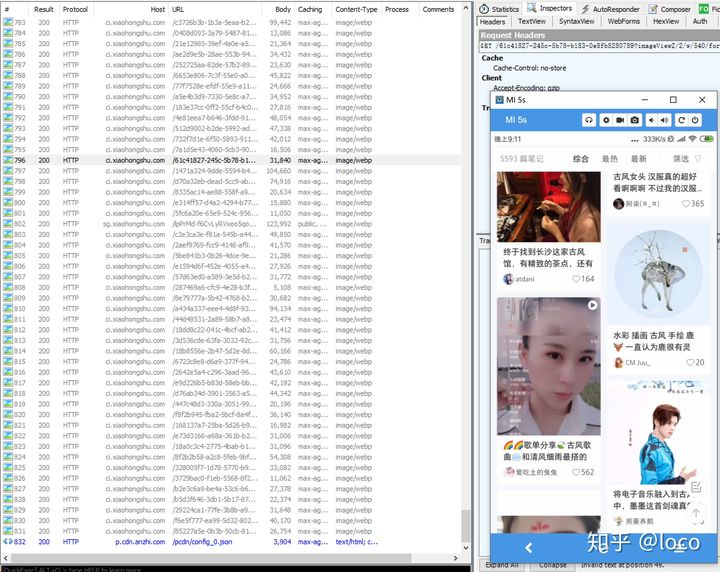The height and width of the screenshot is (572, 720).
Task: Sort sessions by the Content-Type column header
Action: click(356, 9)
